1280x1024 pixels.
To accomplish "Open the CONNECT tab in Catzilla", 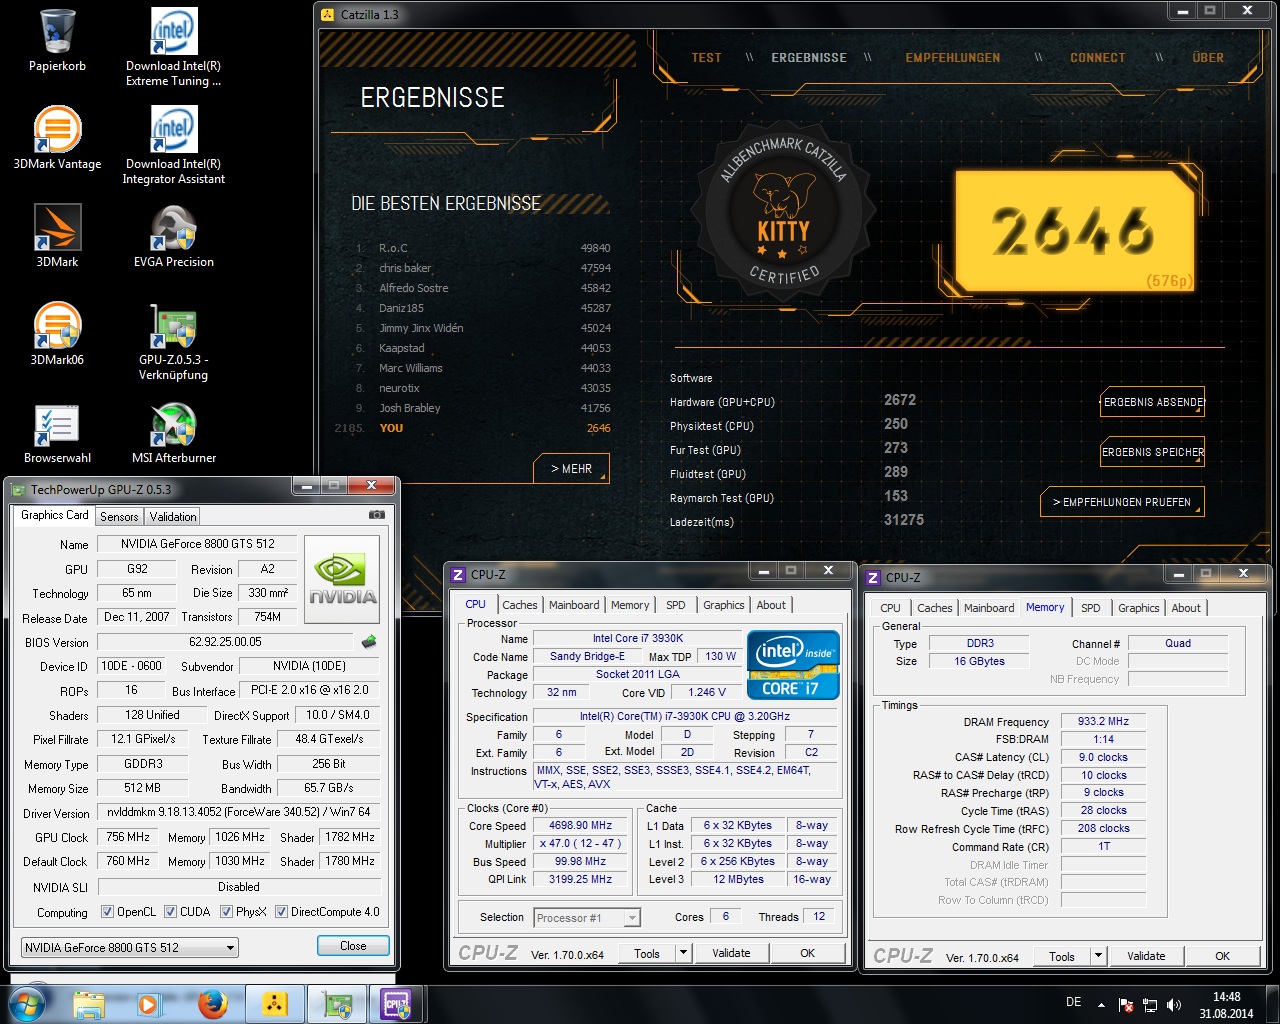I will click(1097, 58).
